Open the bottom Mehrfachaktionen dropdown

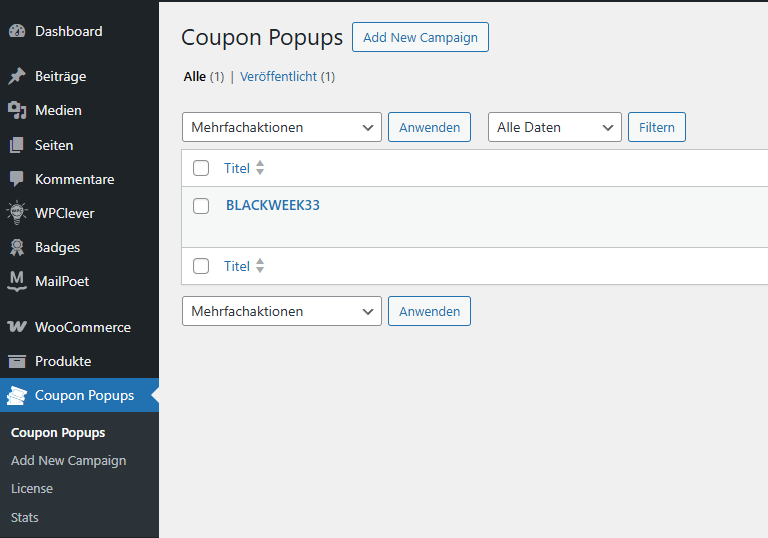pos(282,311)
